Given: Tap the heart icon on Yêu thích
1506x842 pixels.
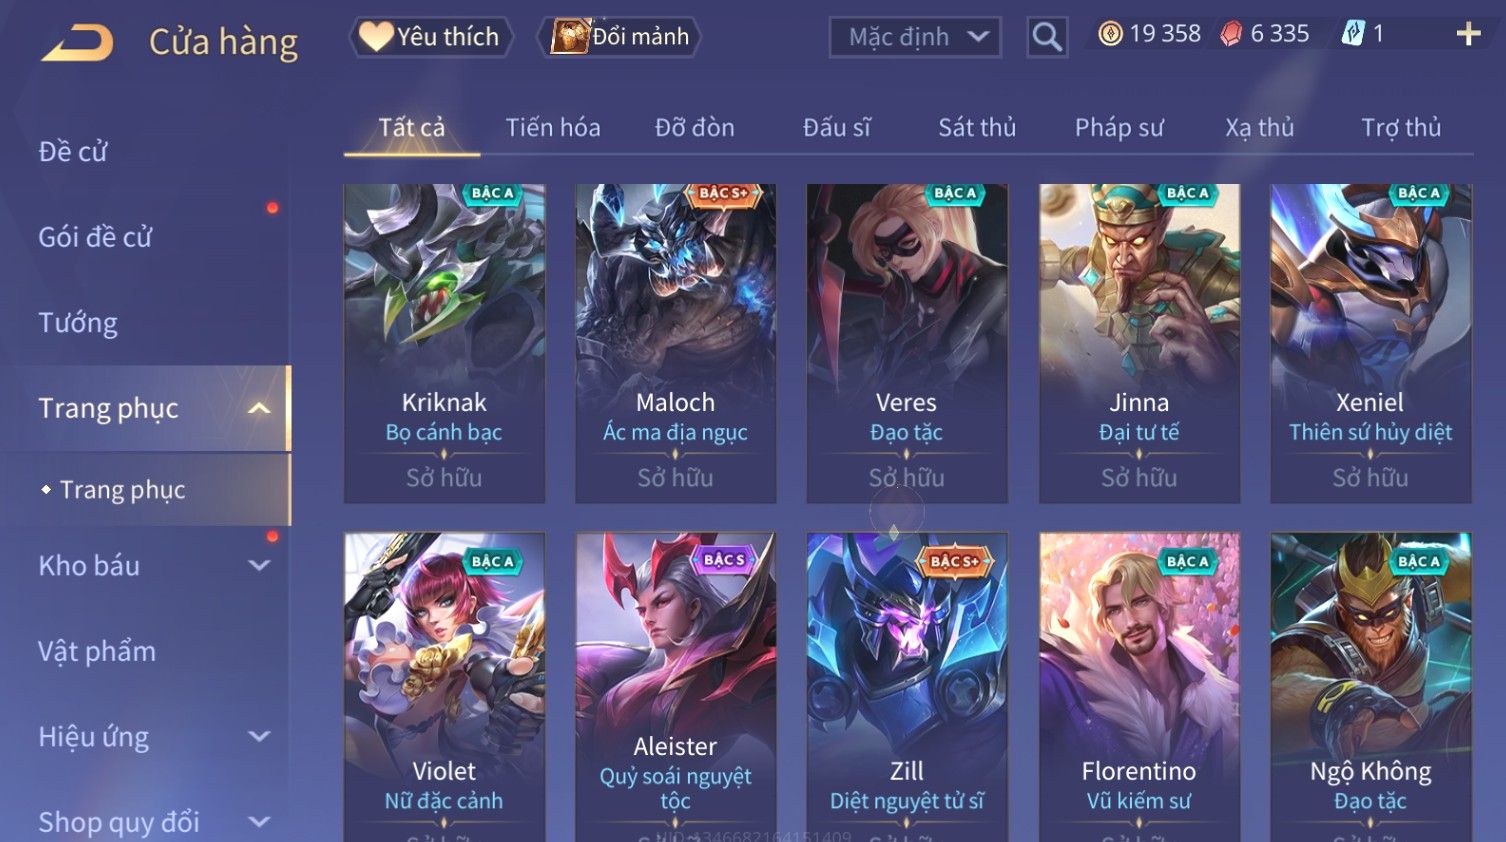Looking at the screenshot, I should click(x=376, y=37).
